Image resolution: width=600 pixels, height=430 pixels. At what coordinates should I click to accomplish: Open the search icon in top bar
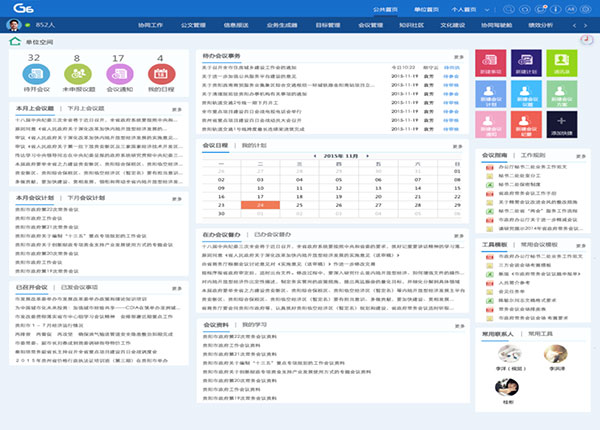pos(509,9)
